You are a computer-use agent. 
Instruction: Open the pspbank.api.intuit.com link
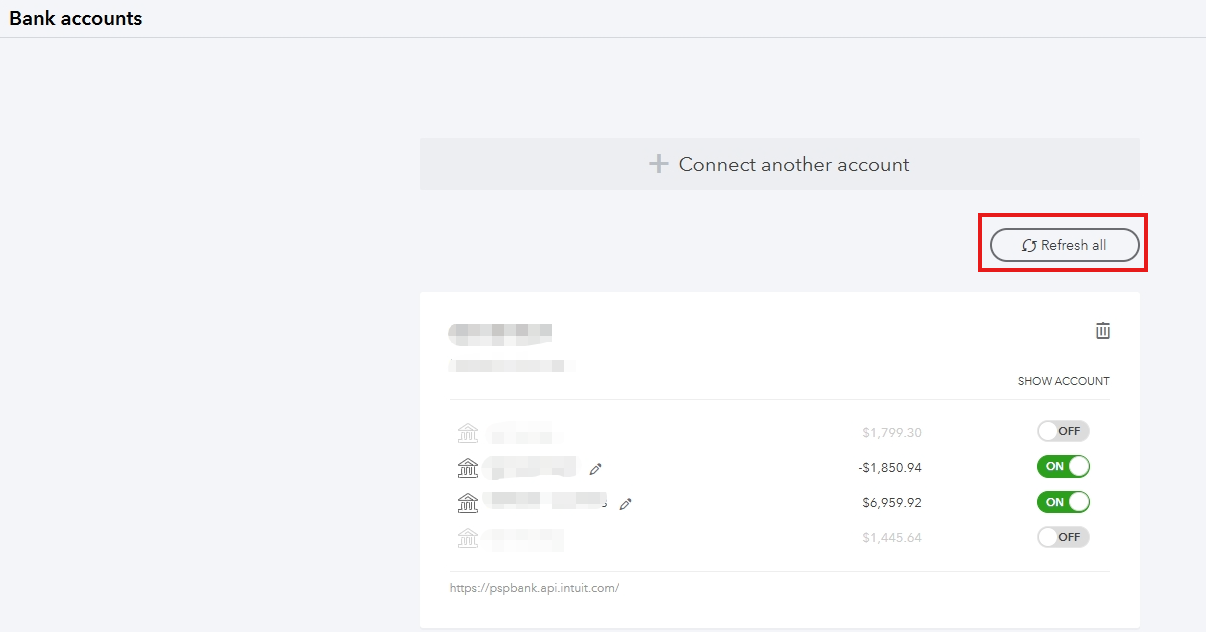click(x=534, y=588)
